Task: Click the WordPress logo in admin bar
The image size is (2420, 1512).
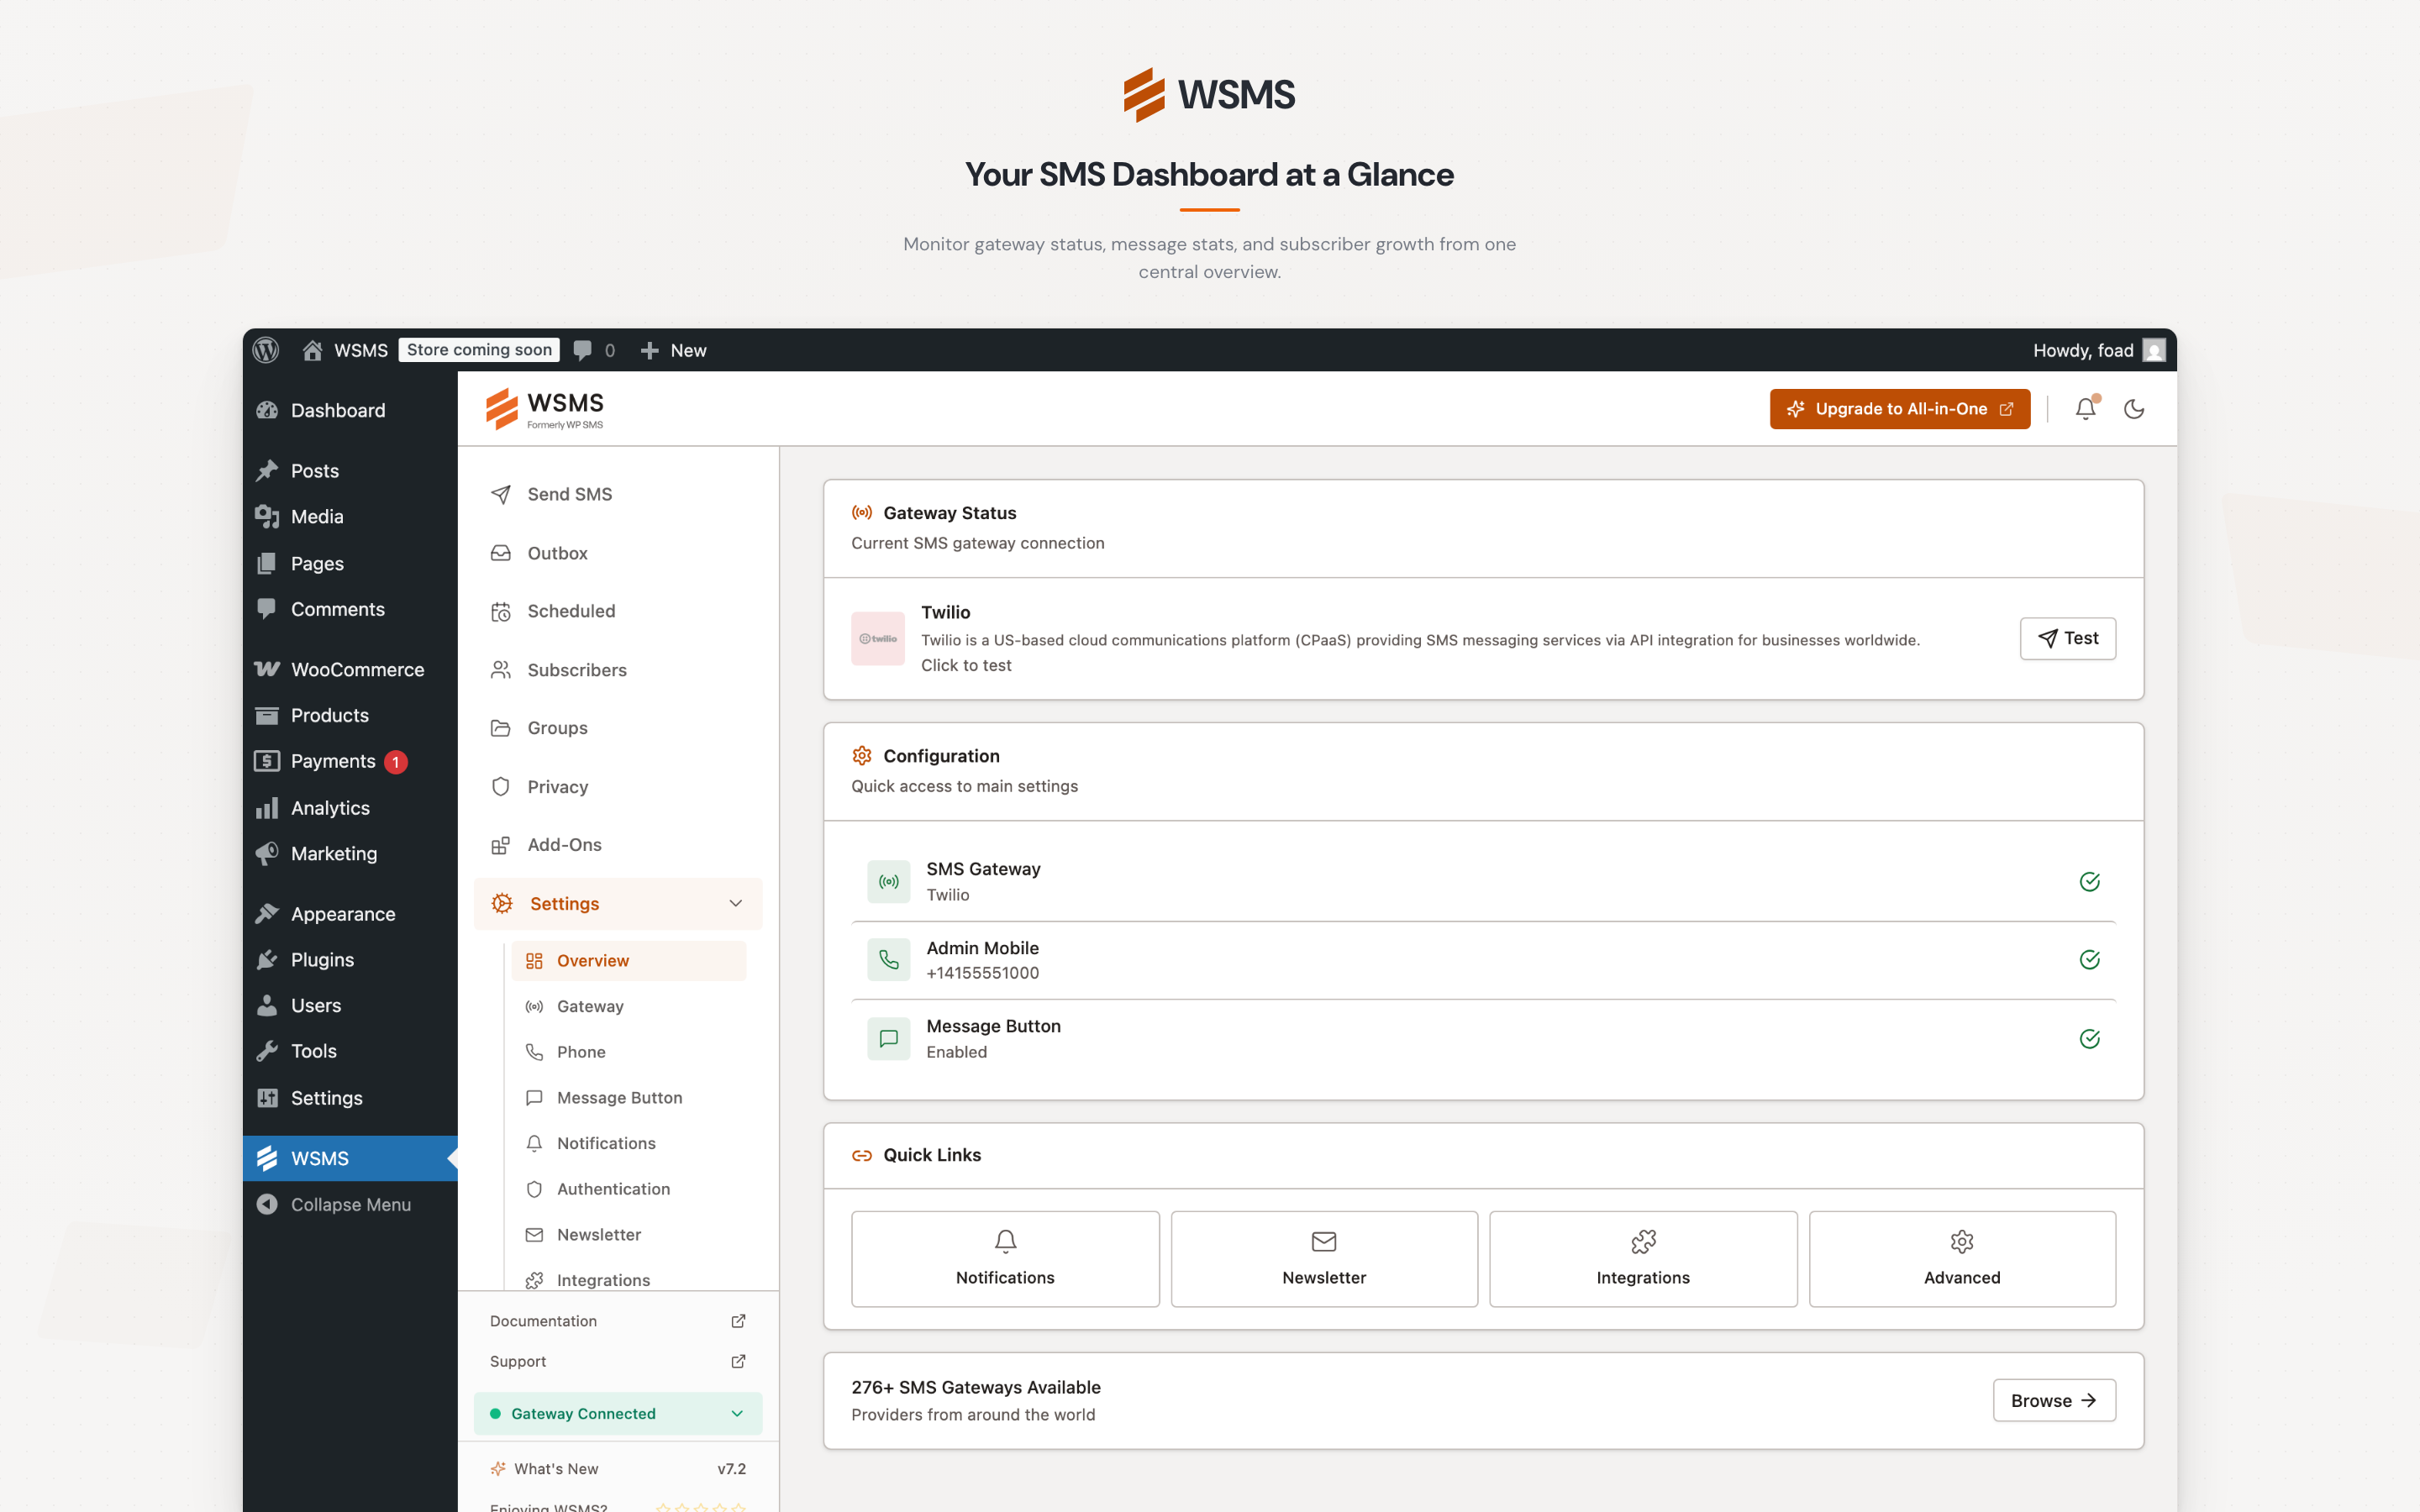Action: tap(265, 350)
